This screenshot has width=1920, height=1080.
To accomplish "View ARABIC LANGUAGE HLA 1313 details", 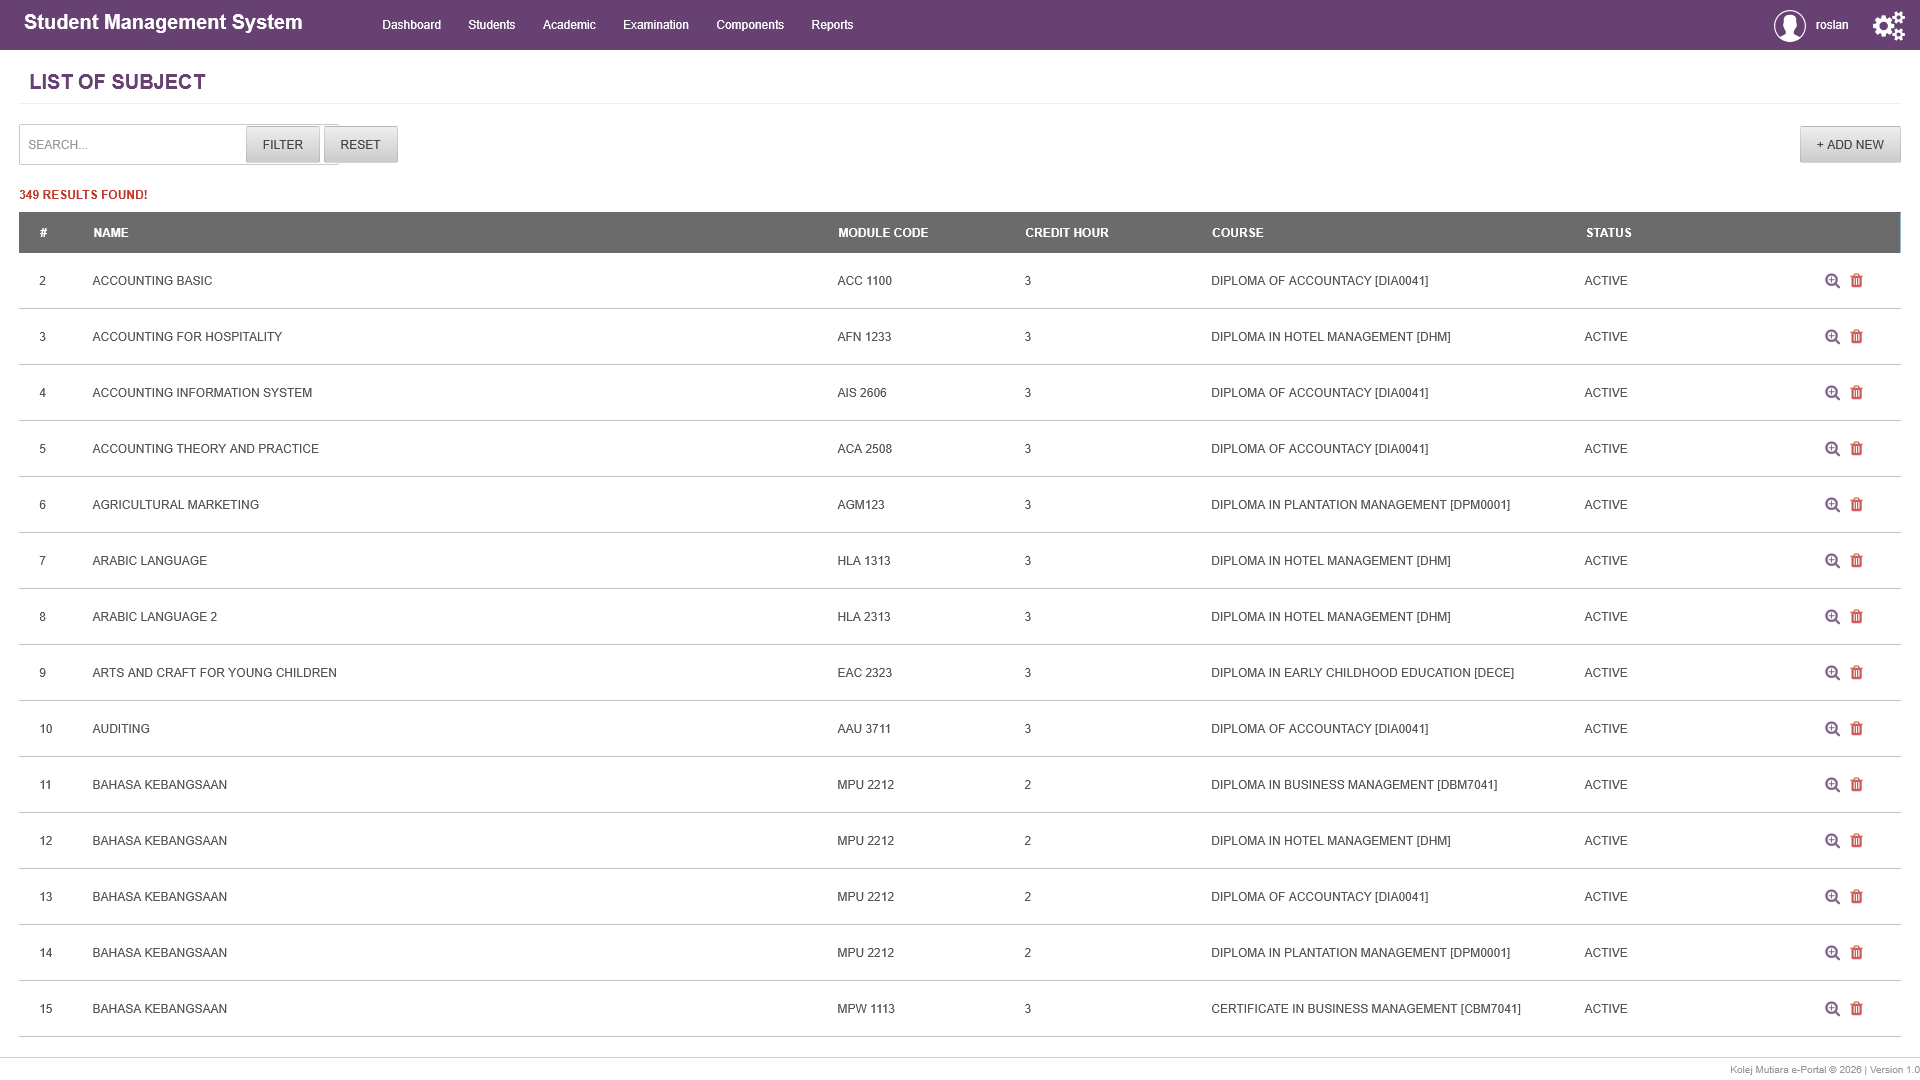I will point(1832,561).
